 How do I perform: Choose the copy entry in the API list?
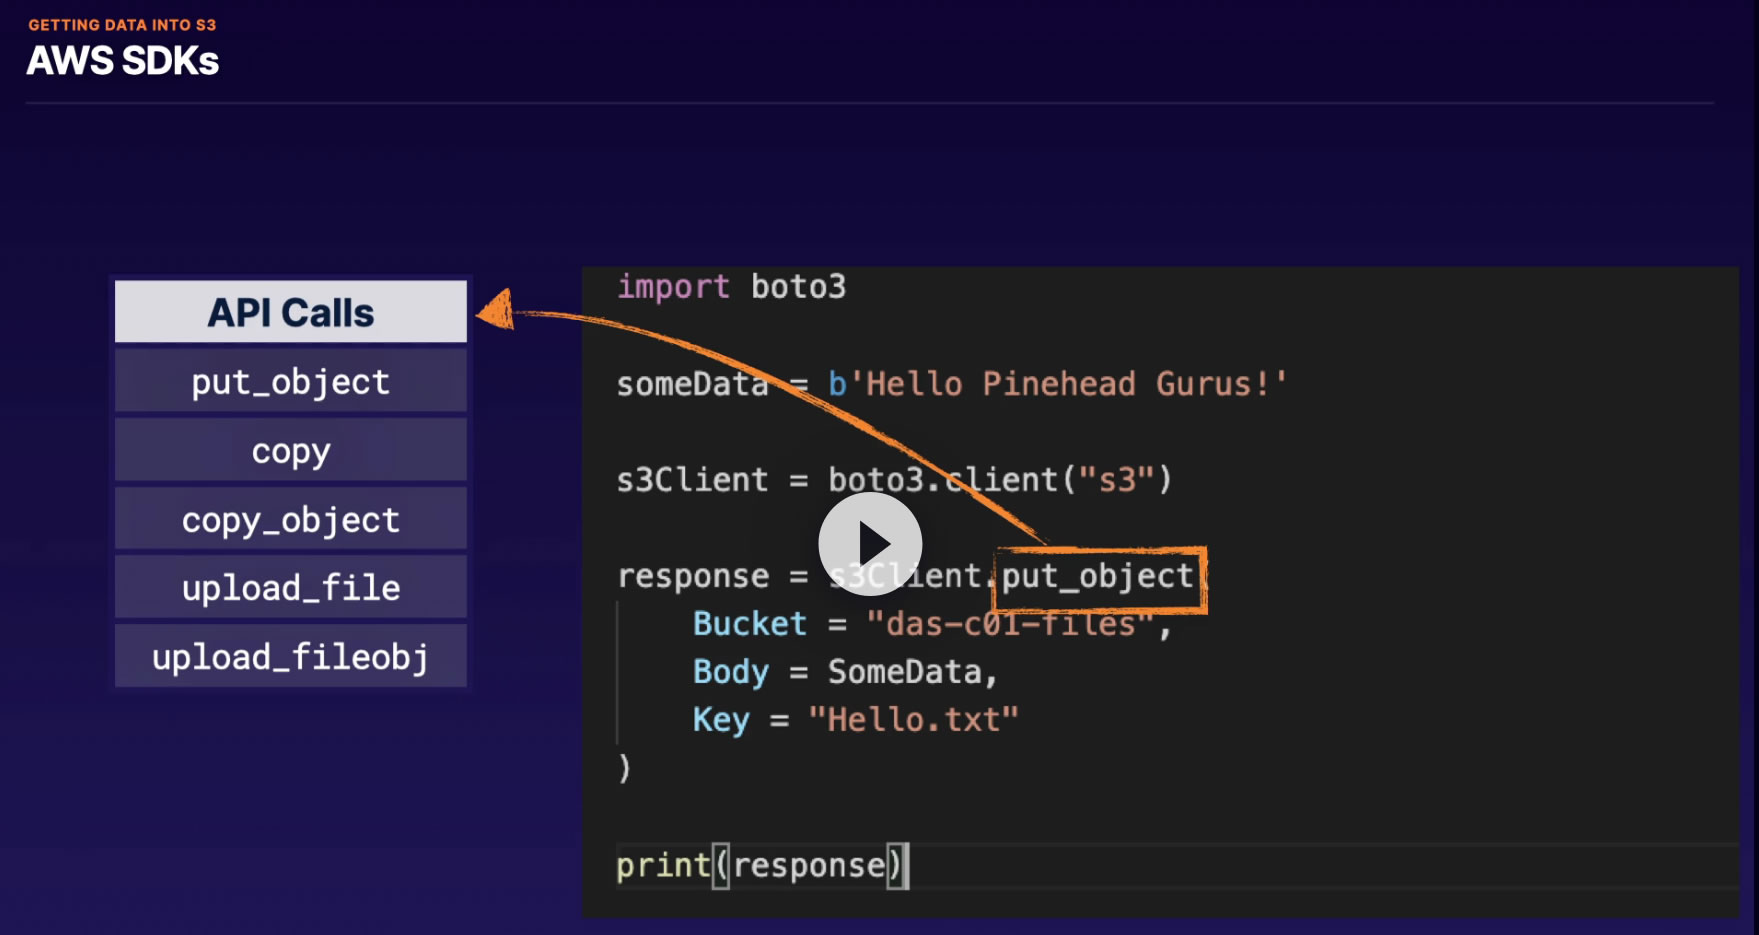290,450
